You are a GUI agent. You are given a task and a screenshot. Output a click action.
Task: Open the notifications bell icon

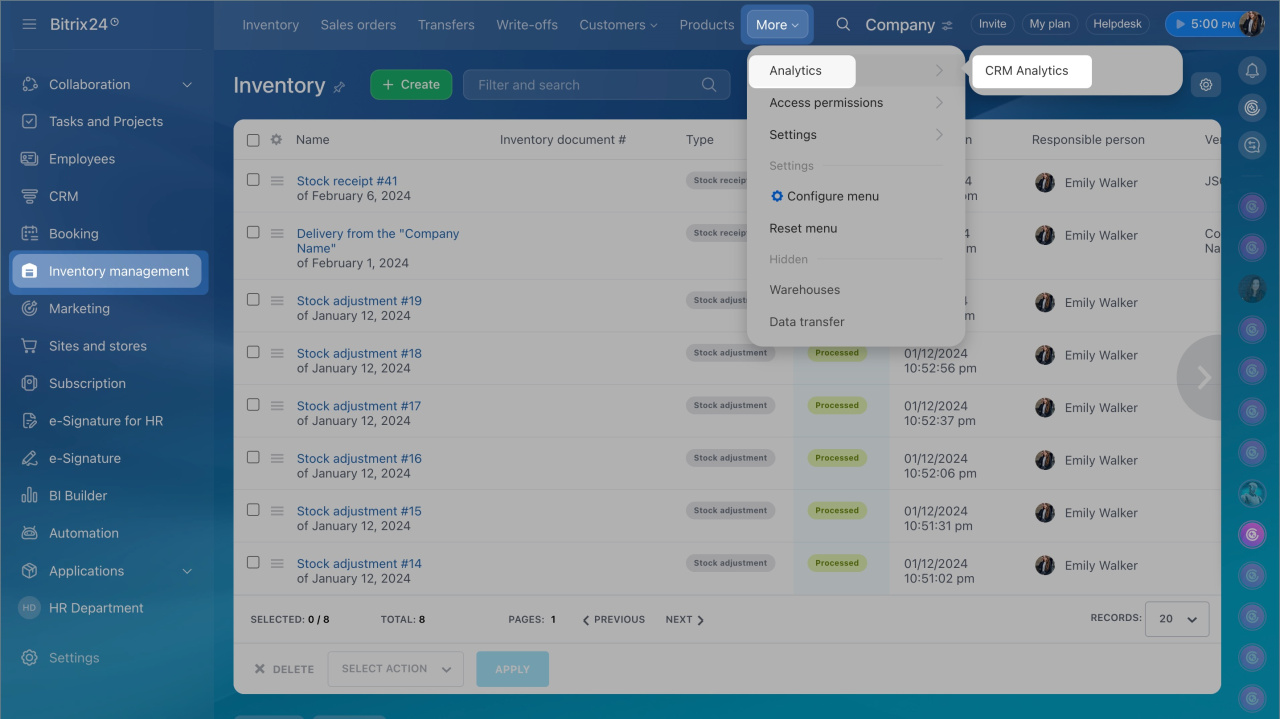(1251, 70)
